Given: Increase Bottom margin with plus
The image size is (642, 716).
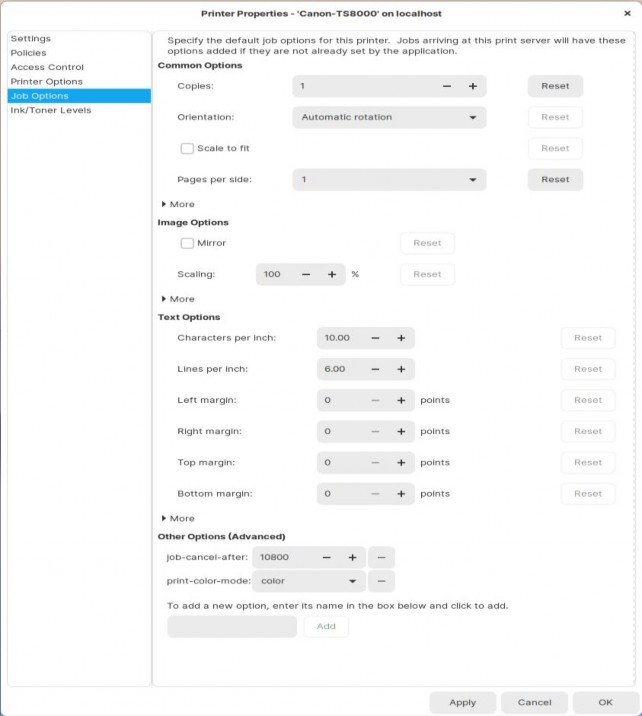Looking at the screenshot, I should (401, 494).
